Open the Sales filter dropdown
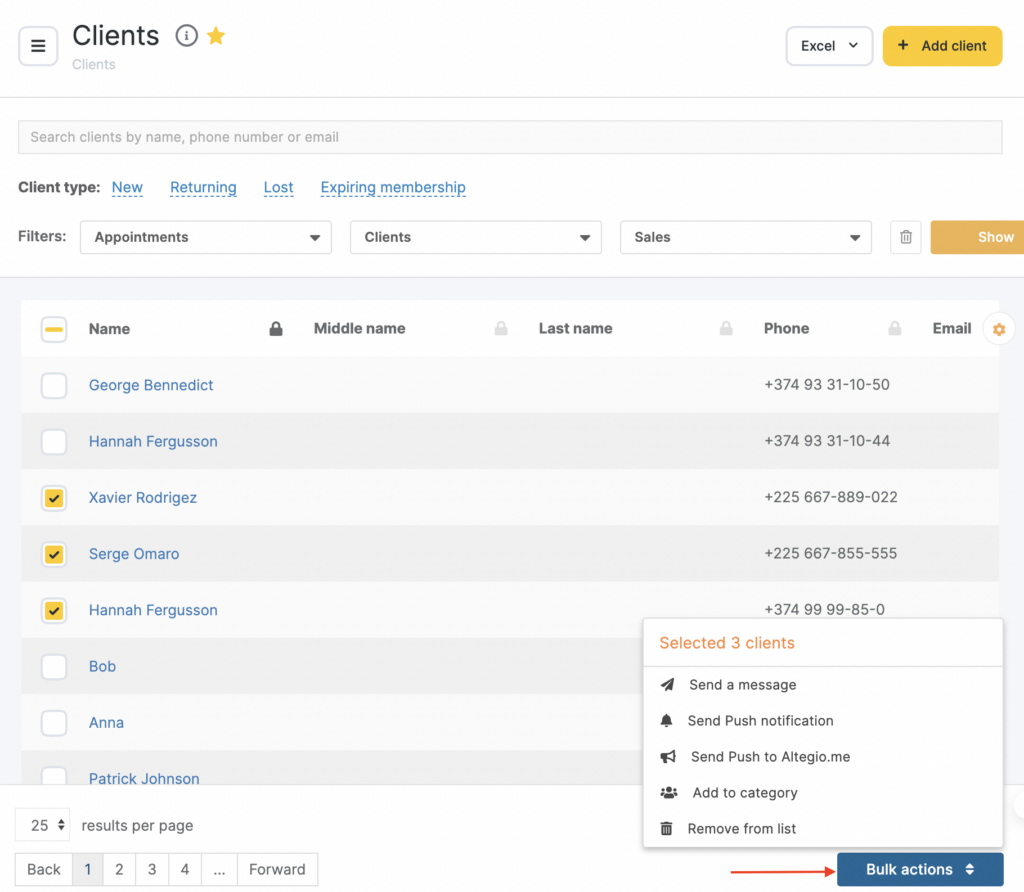 click(745, 237)
